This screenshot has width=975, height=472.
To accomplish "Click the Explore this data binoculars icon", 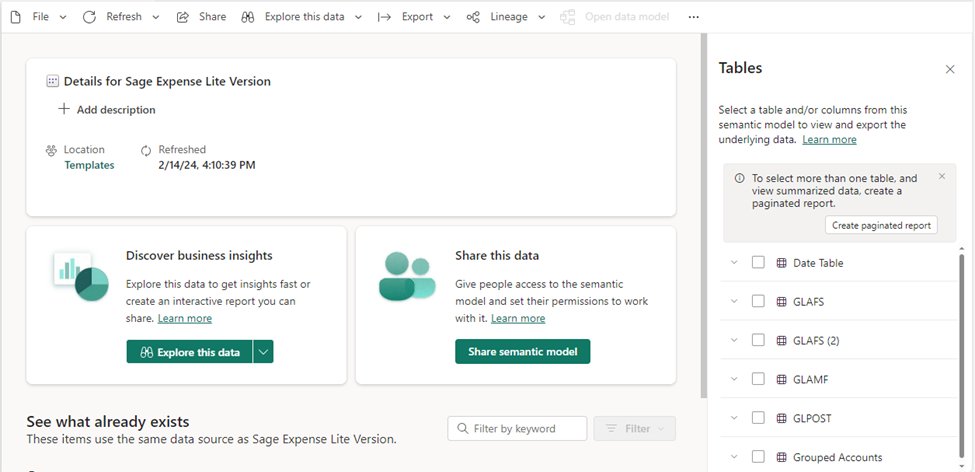I will [248, 17].
